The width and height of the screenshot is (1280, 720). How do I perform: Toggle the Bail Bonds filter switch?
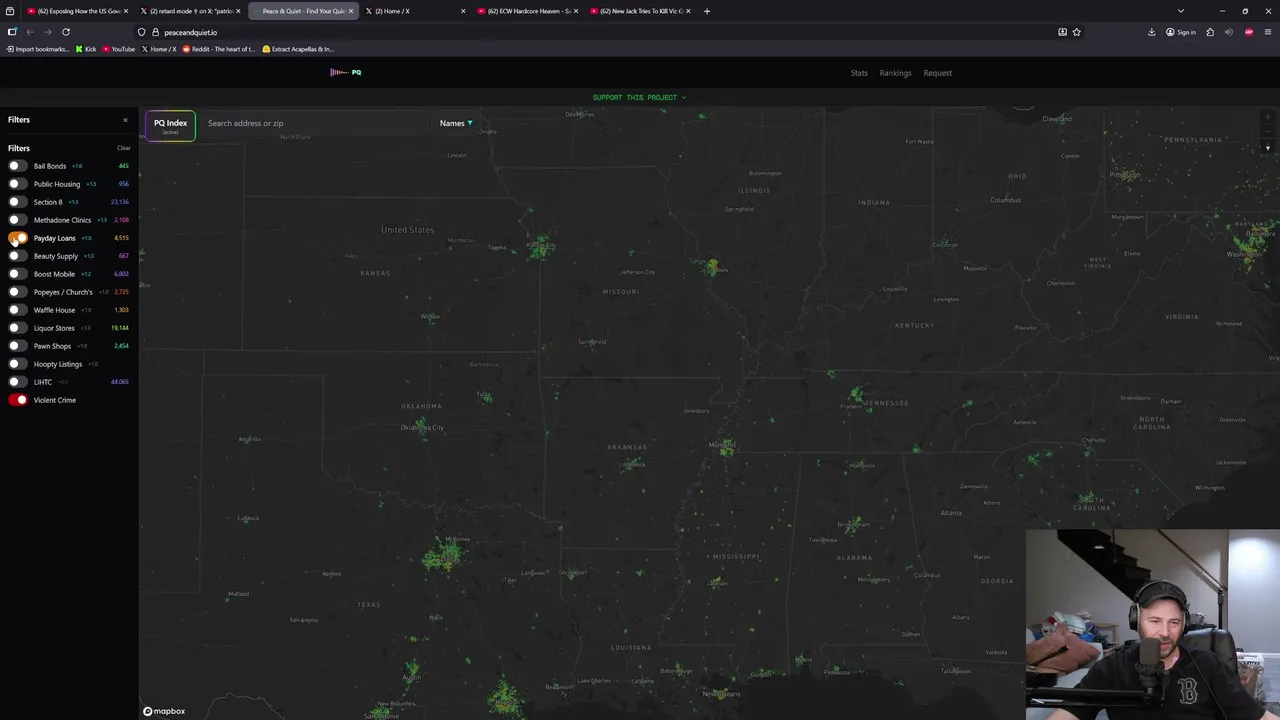(17, 166)
